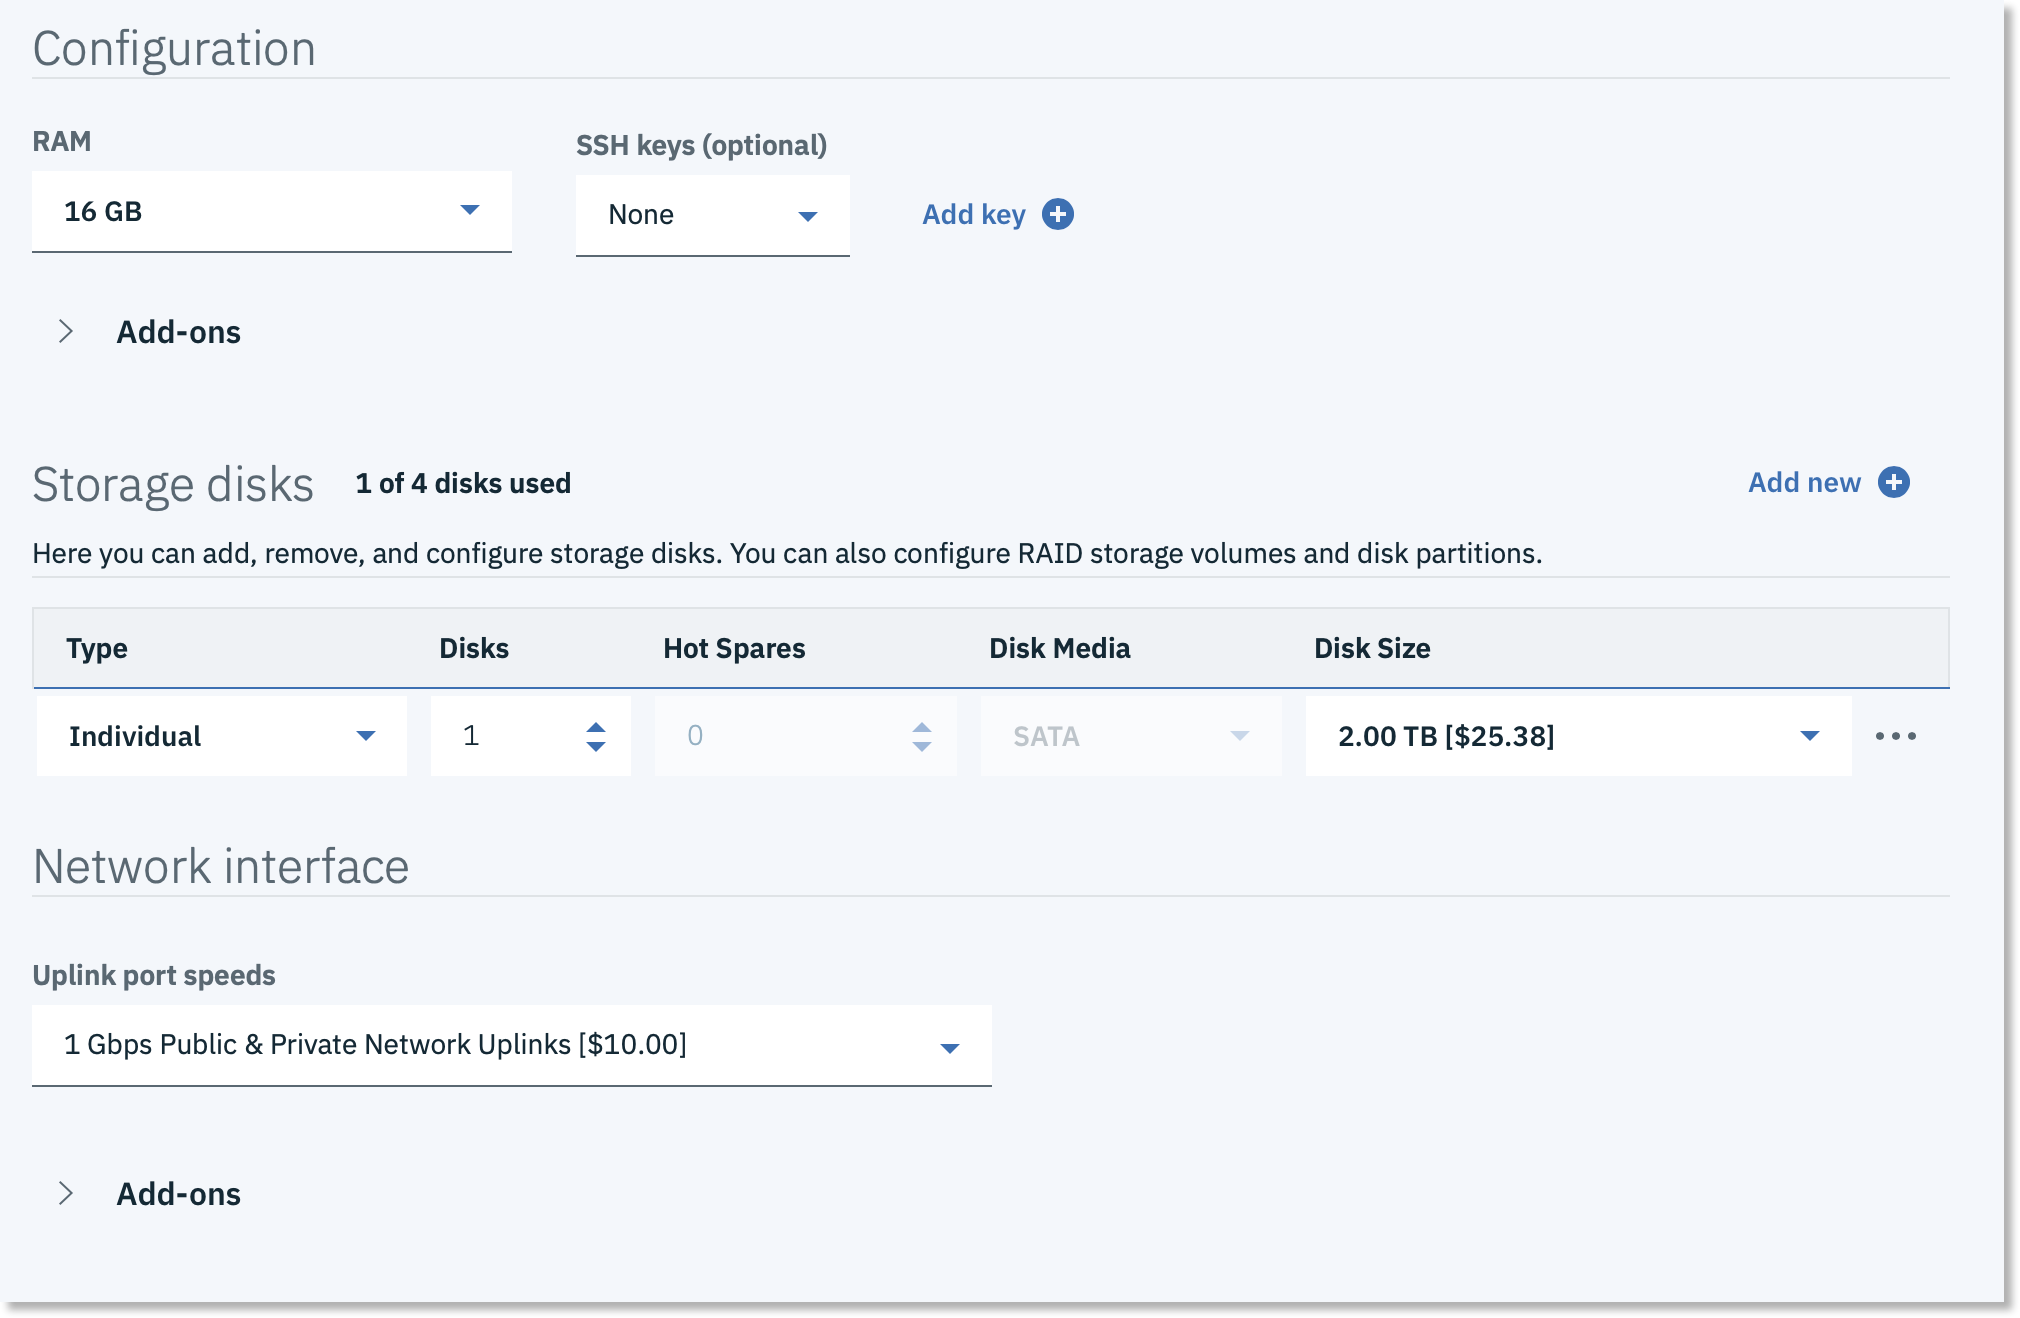Open the SATA disk media dropdown
The height and width of the screenshot is (1318, 2020).
point(1131,736)
